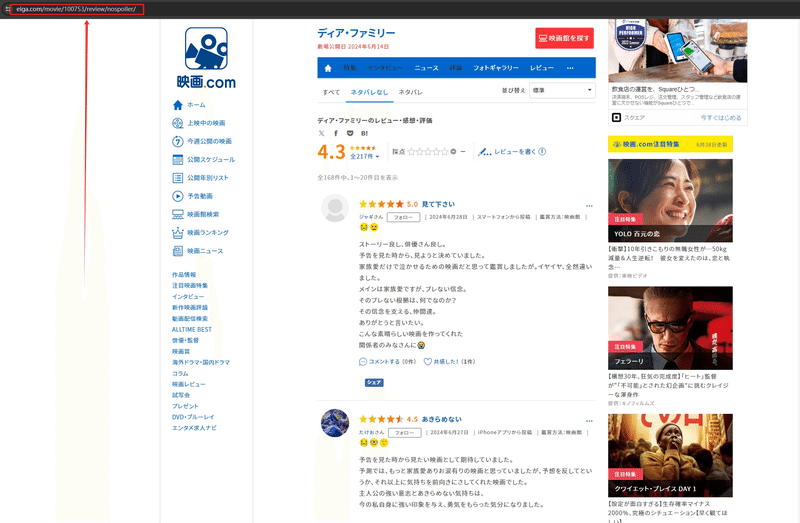Click info icon beside レビューを書く
This screenshot has height=523, width=800.
pos(542,152)
